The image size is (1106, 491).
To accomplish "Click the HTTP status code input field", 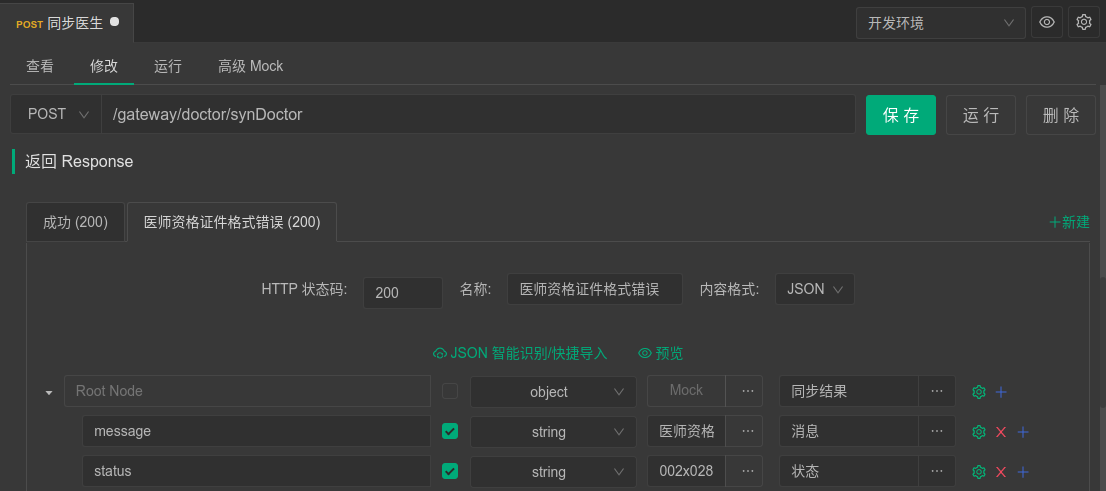I will click(x=402, y=292).
